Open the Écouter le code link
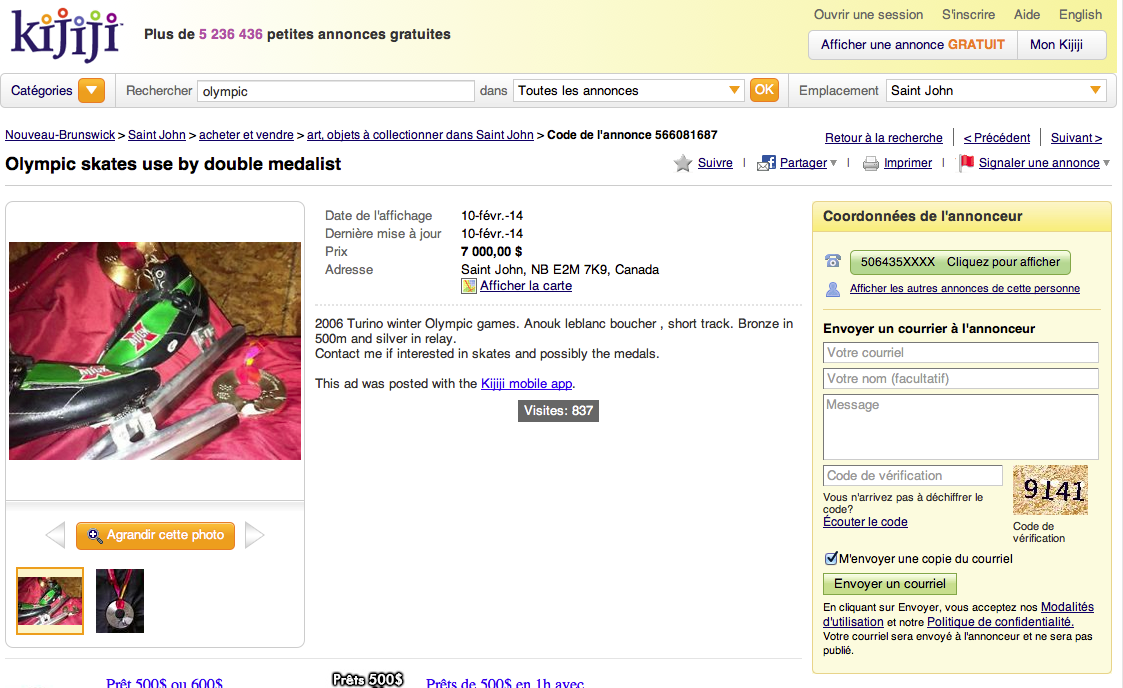Screen dimensions: 1123x688 tap(865, 522)
